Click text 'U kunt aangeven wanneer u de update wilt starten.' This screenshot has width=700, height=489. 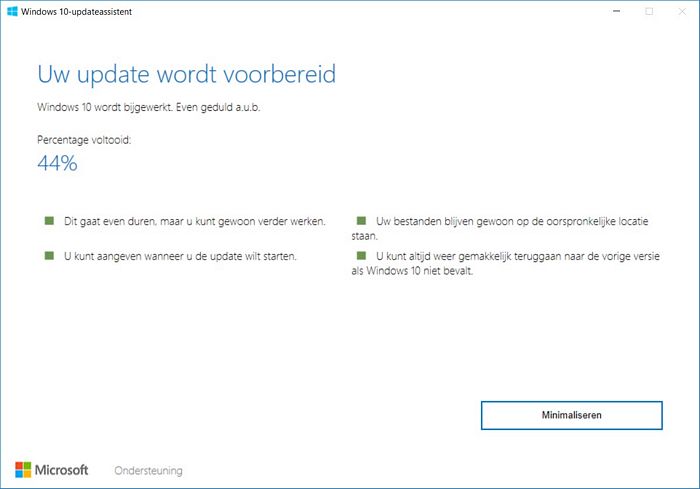point(180,256)
